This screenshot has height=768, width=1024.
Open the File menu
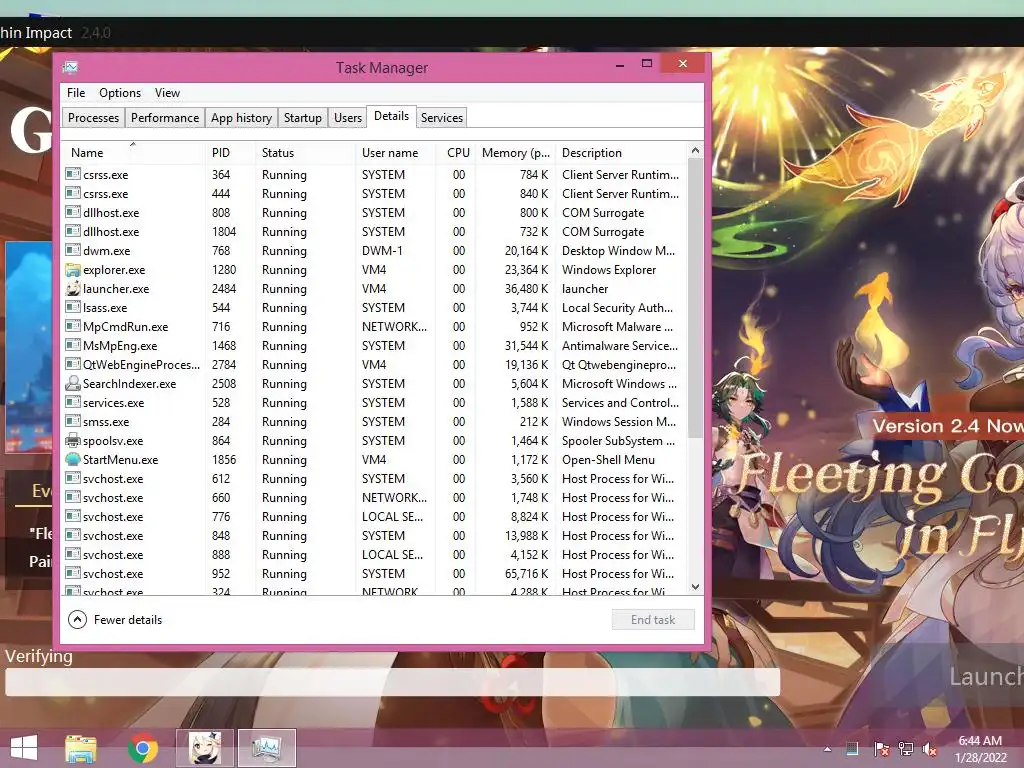76,93
